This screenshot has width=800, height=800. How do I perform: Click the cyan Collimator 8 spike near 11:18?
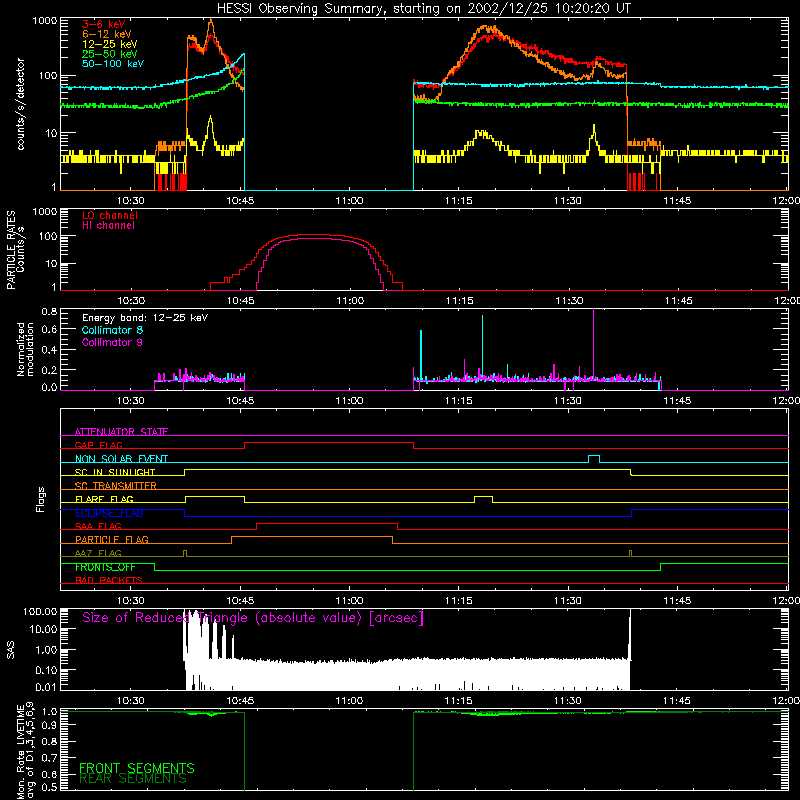point(482,347)
